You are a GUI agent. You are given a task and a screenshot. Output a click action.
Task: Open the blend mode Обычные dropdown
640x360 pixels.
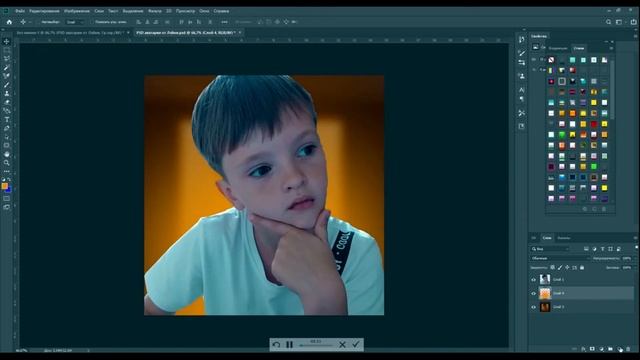(x=560, y=258)
